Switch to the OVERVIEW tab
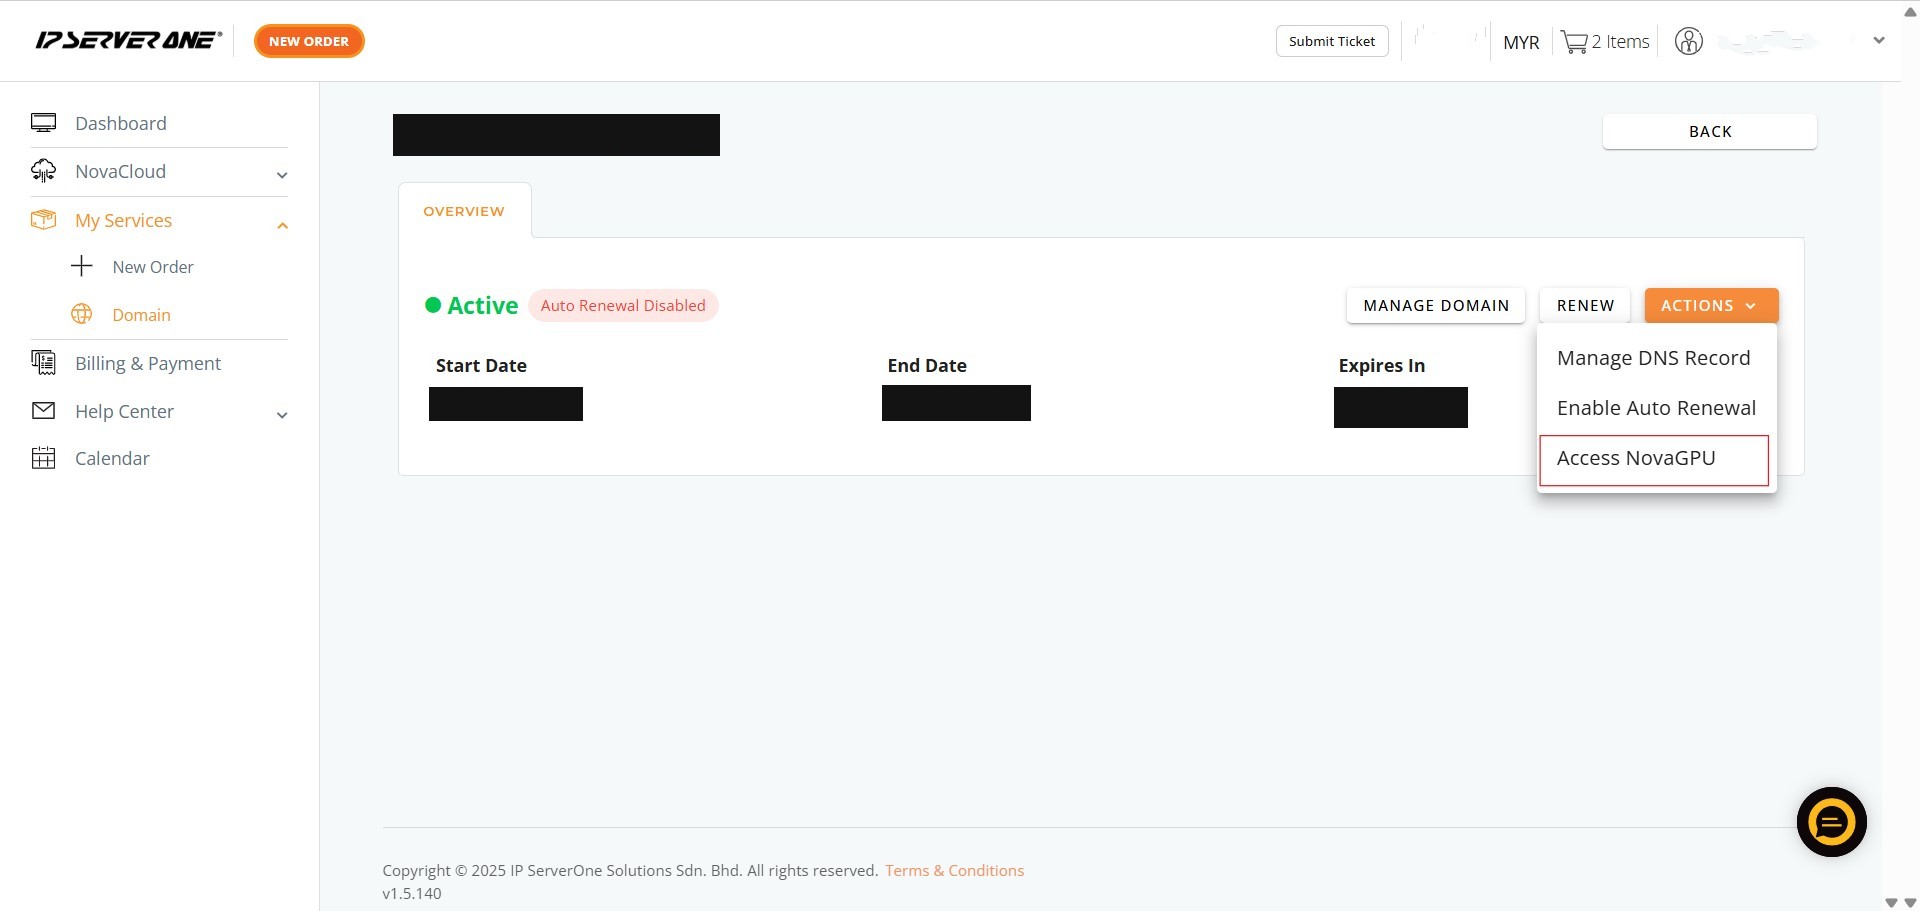1920x911 pixels. 464,211
